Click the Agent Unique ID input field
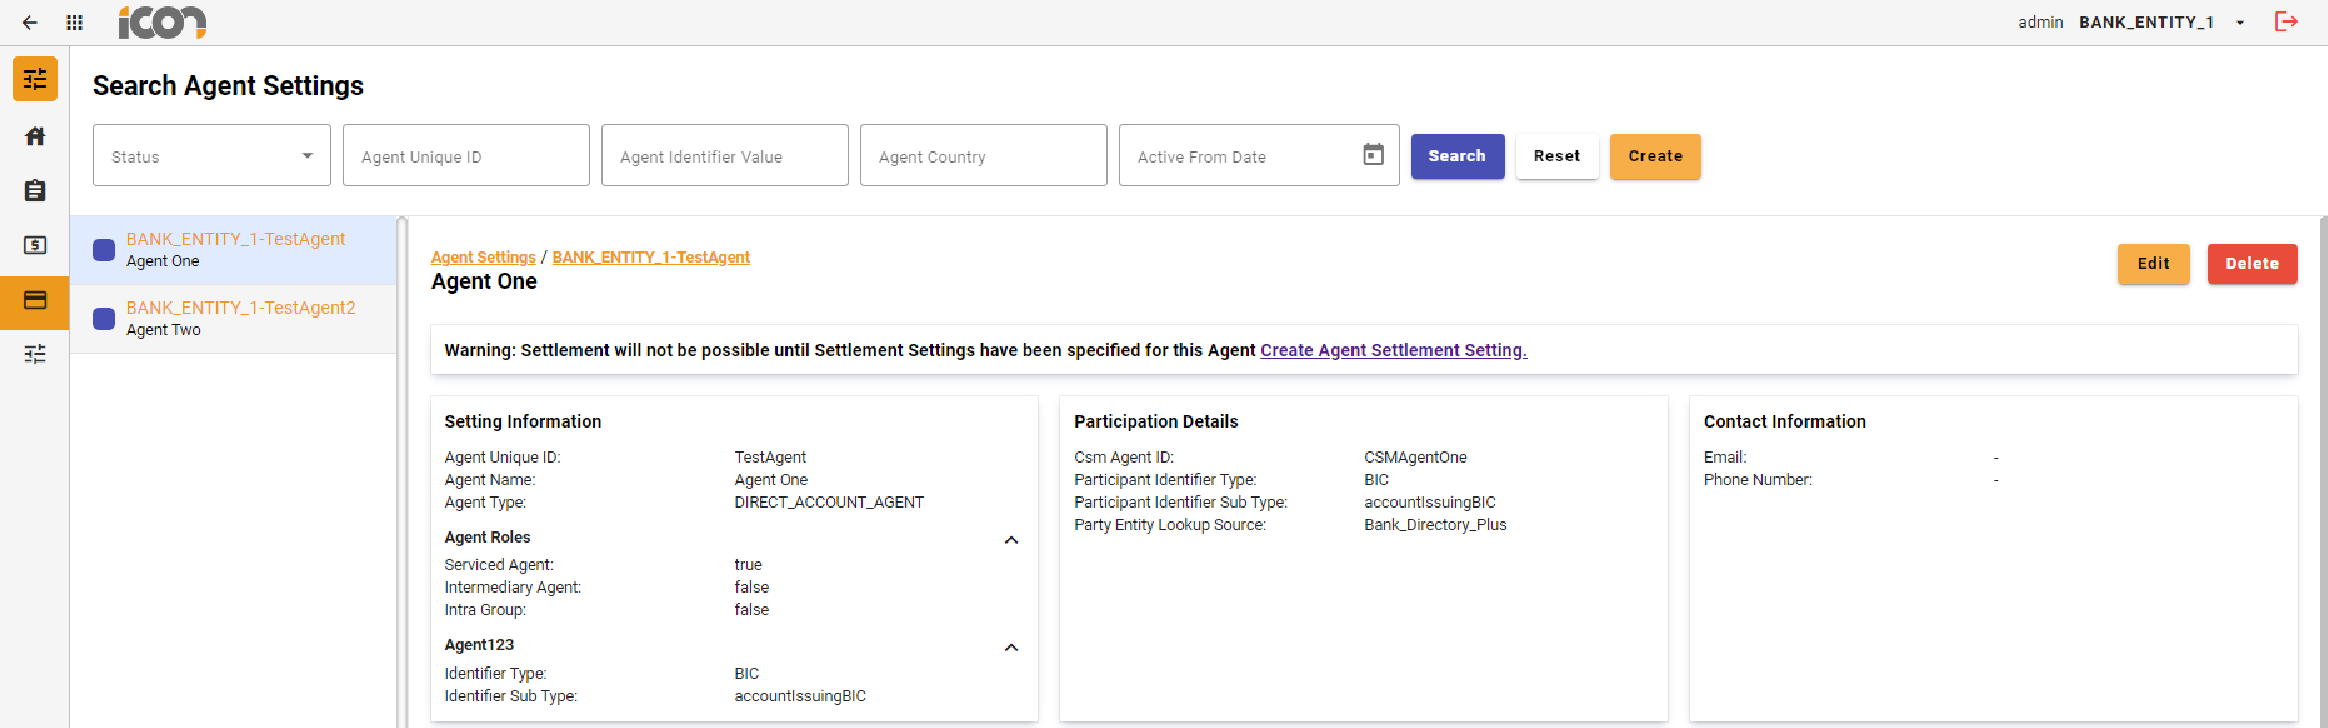The image size is (2328, 728). coord(466,156)
